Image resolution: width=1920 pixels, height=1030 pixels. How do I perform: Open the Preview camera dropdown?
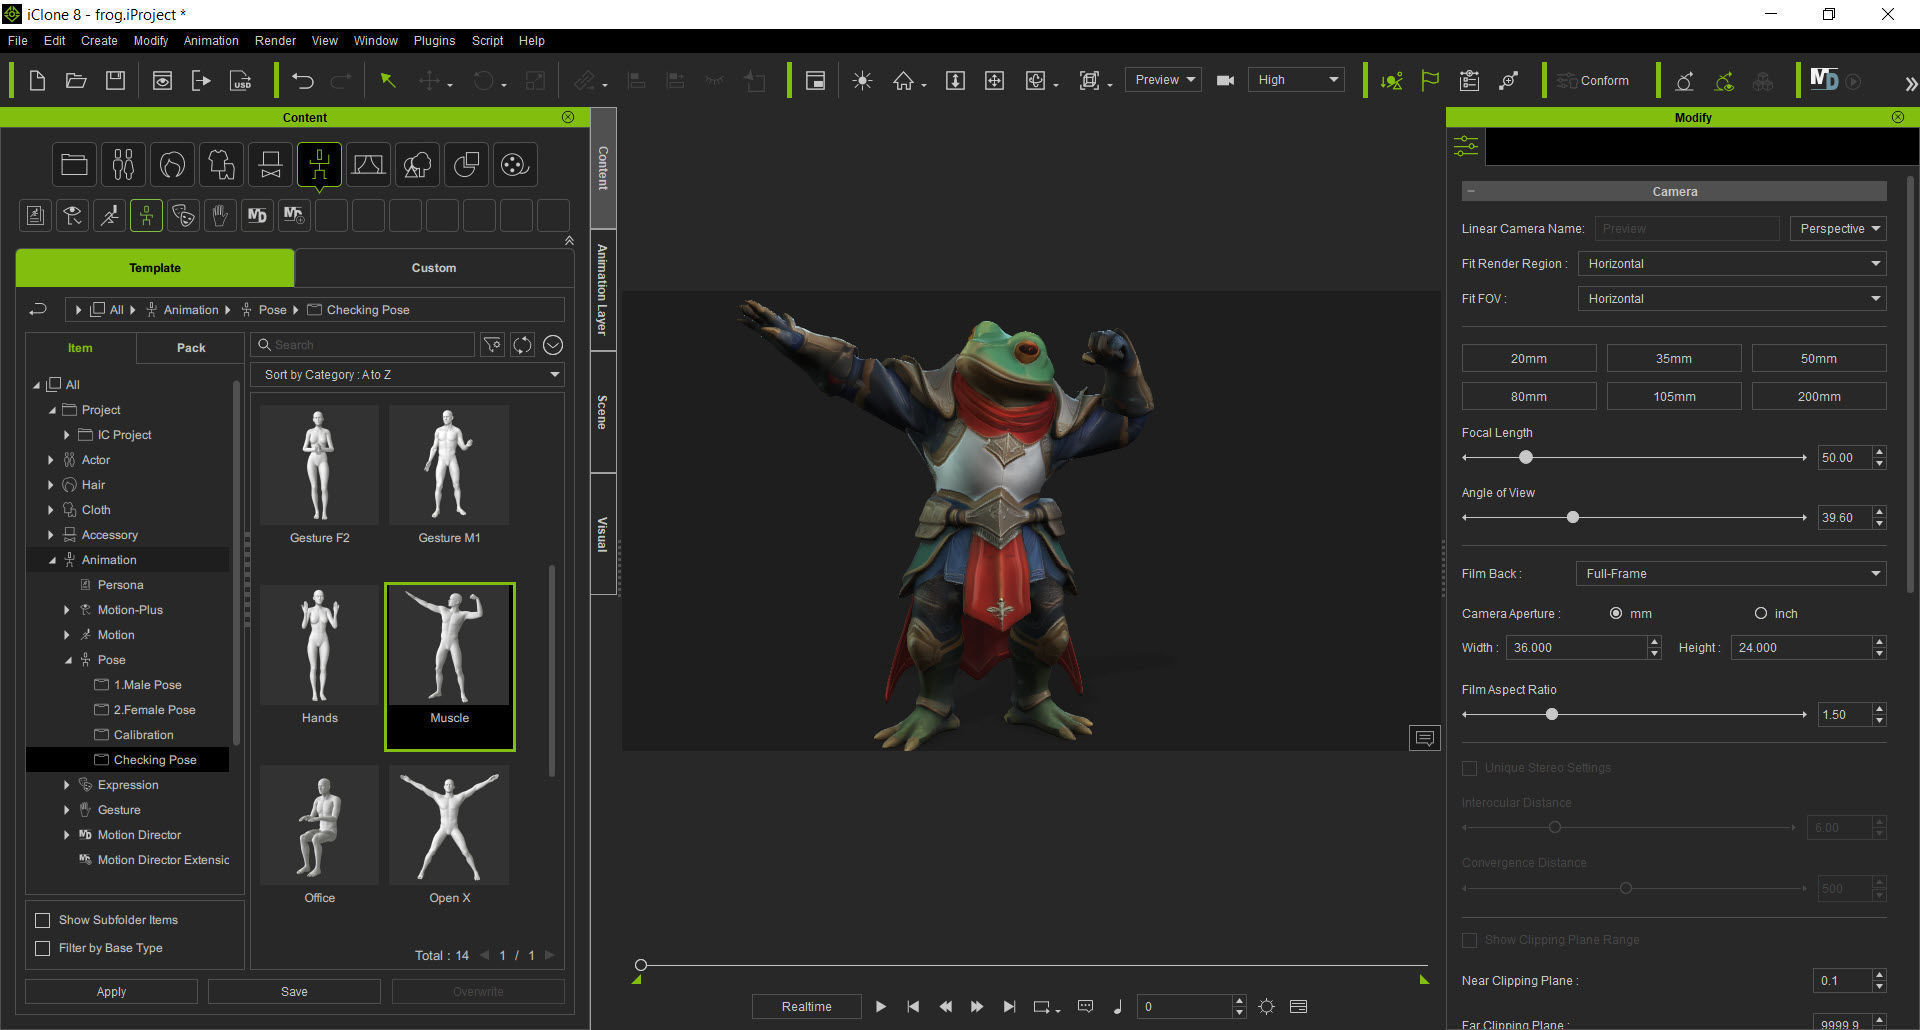1163,80
